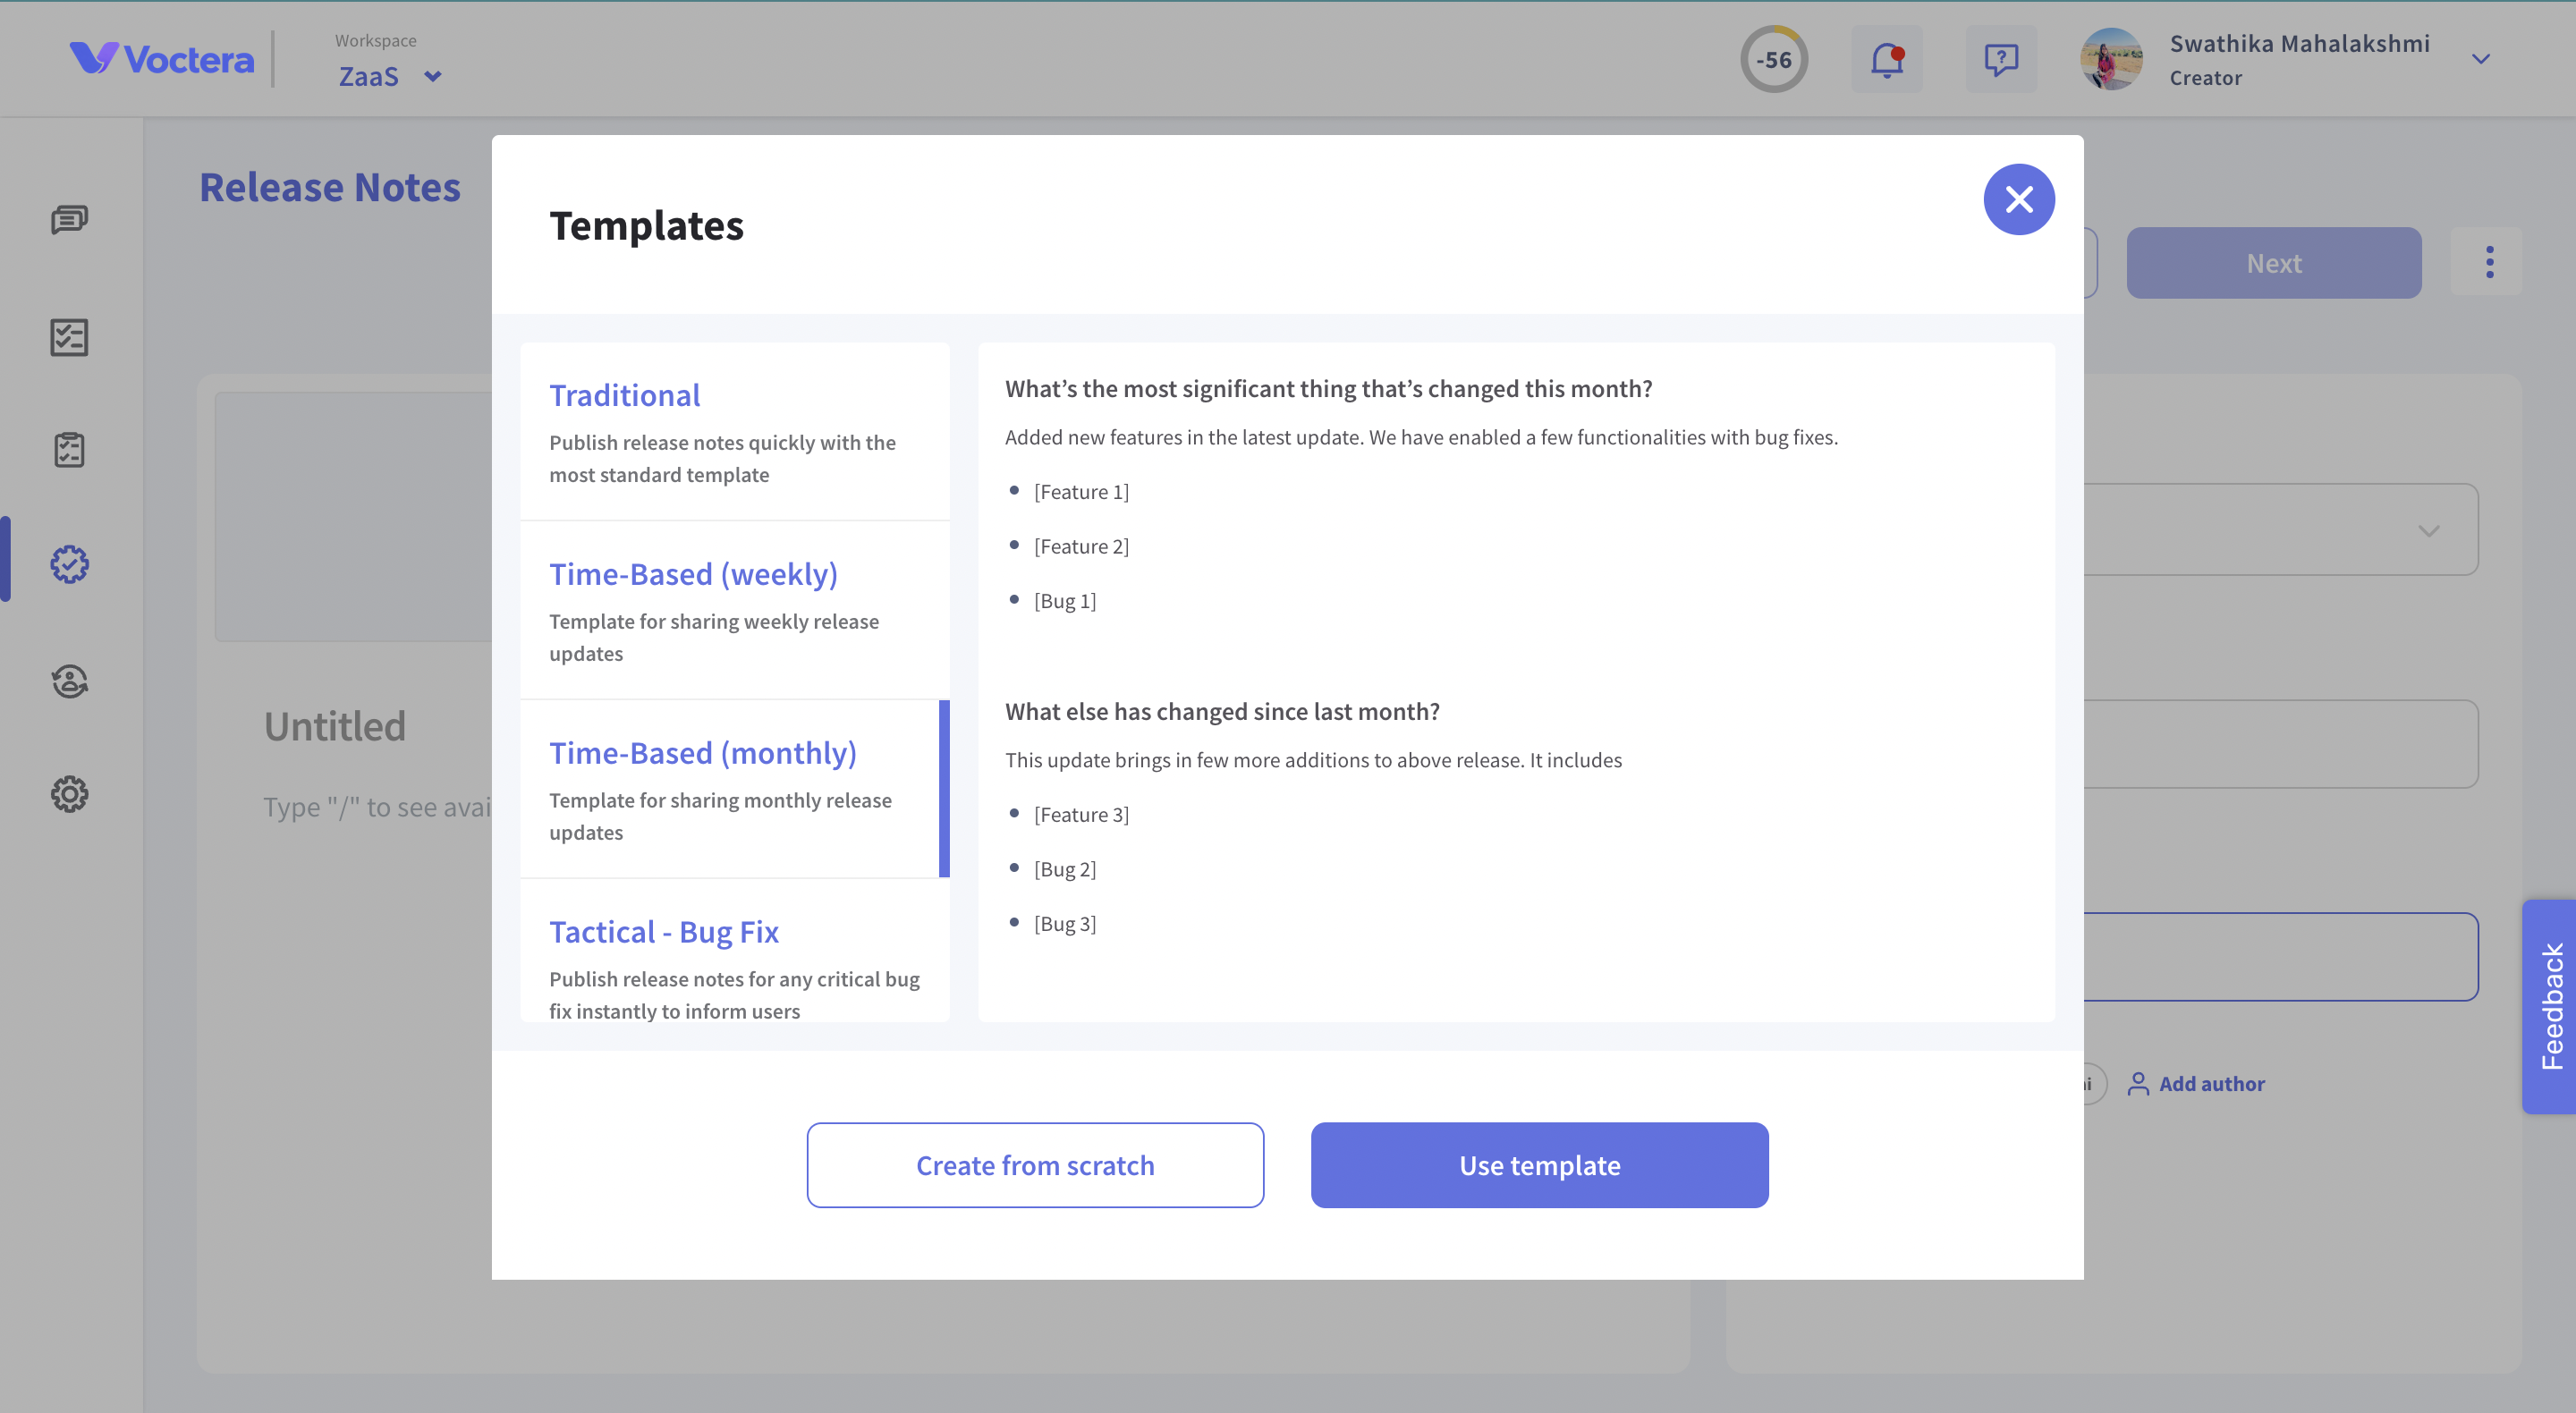The height and width of the screenshot is (1413, 2576).
Task: Click the [Bug 1] bullet in the preview
Action: (x=1065, y=601)
